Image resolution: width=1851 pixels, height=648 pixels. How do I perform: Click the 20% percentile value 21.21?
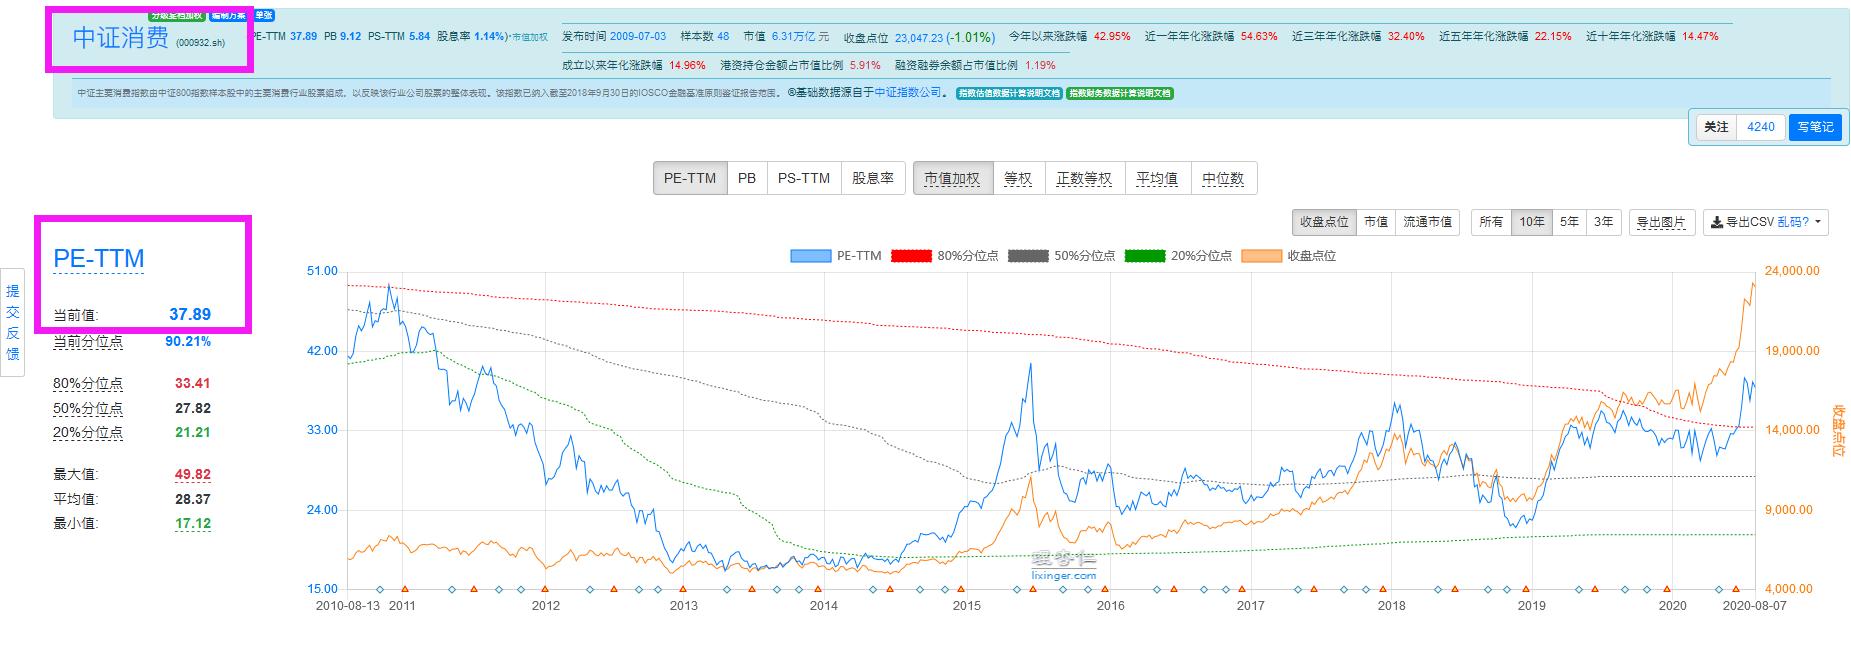[x=193, y=432]
